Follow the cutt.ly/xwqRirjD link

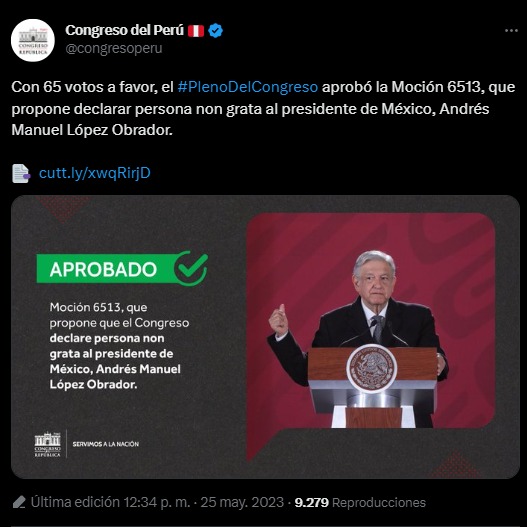click(94, 173)
